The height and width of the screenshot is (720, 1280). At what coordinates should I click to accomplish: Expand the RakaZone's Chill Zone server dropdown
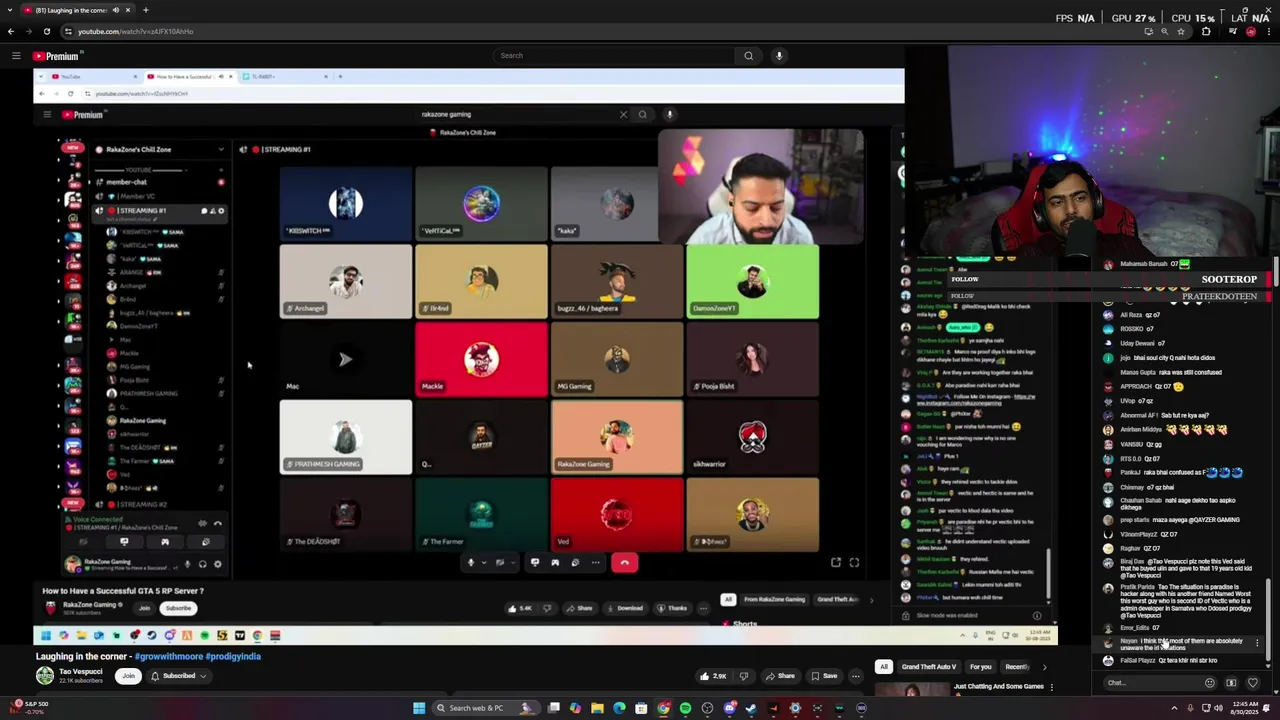click(x=221, y=150)
